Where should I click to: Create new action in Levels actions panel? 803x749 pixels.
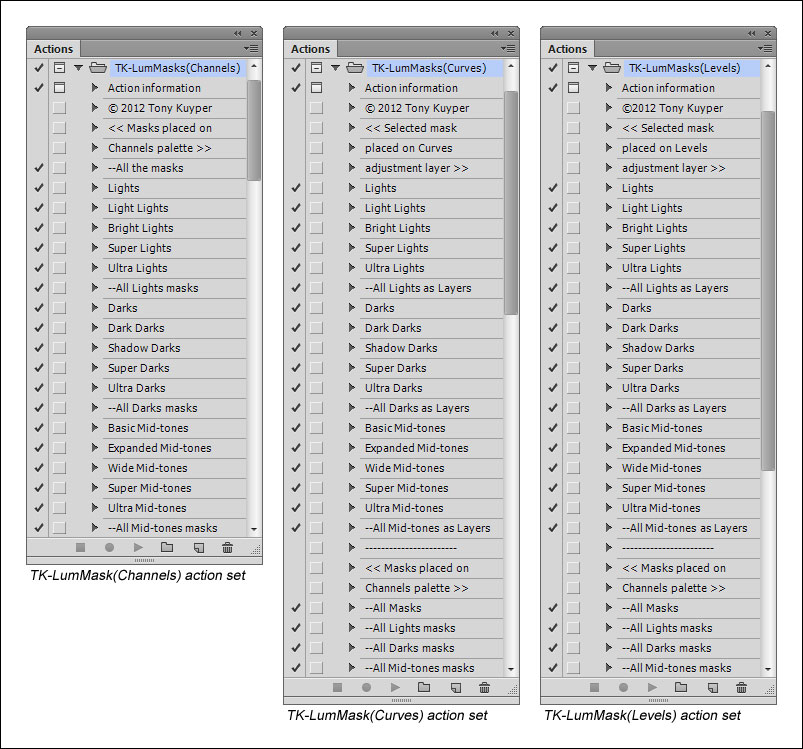(713, 688)
